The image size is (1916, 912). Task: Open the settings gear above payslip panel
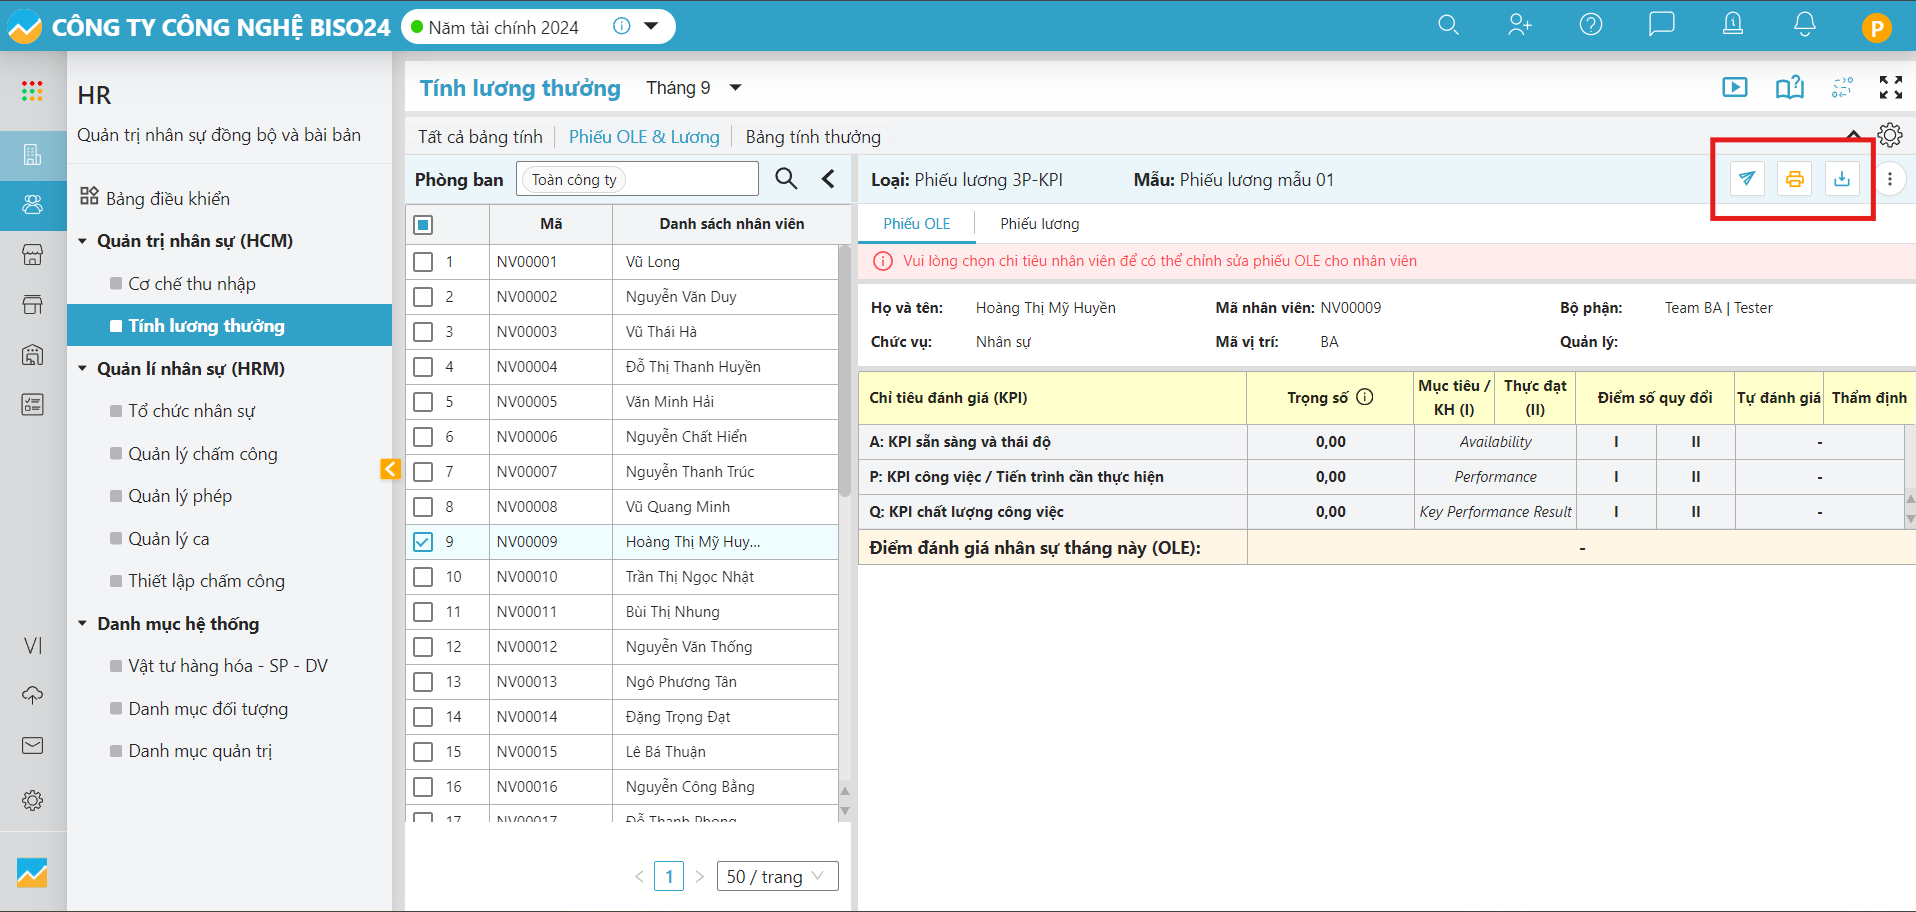pos(1889,135)
